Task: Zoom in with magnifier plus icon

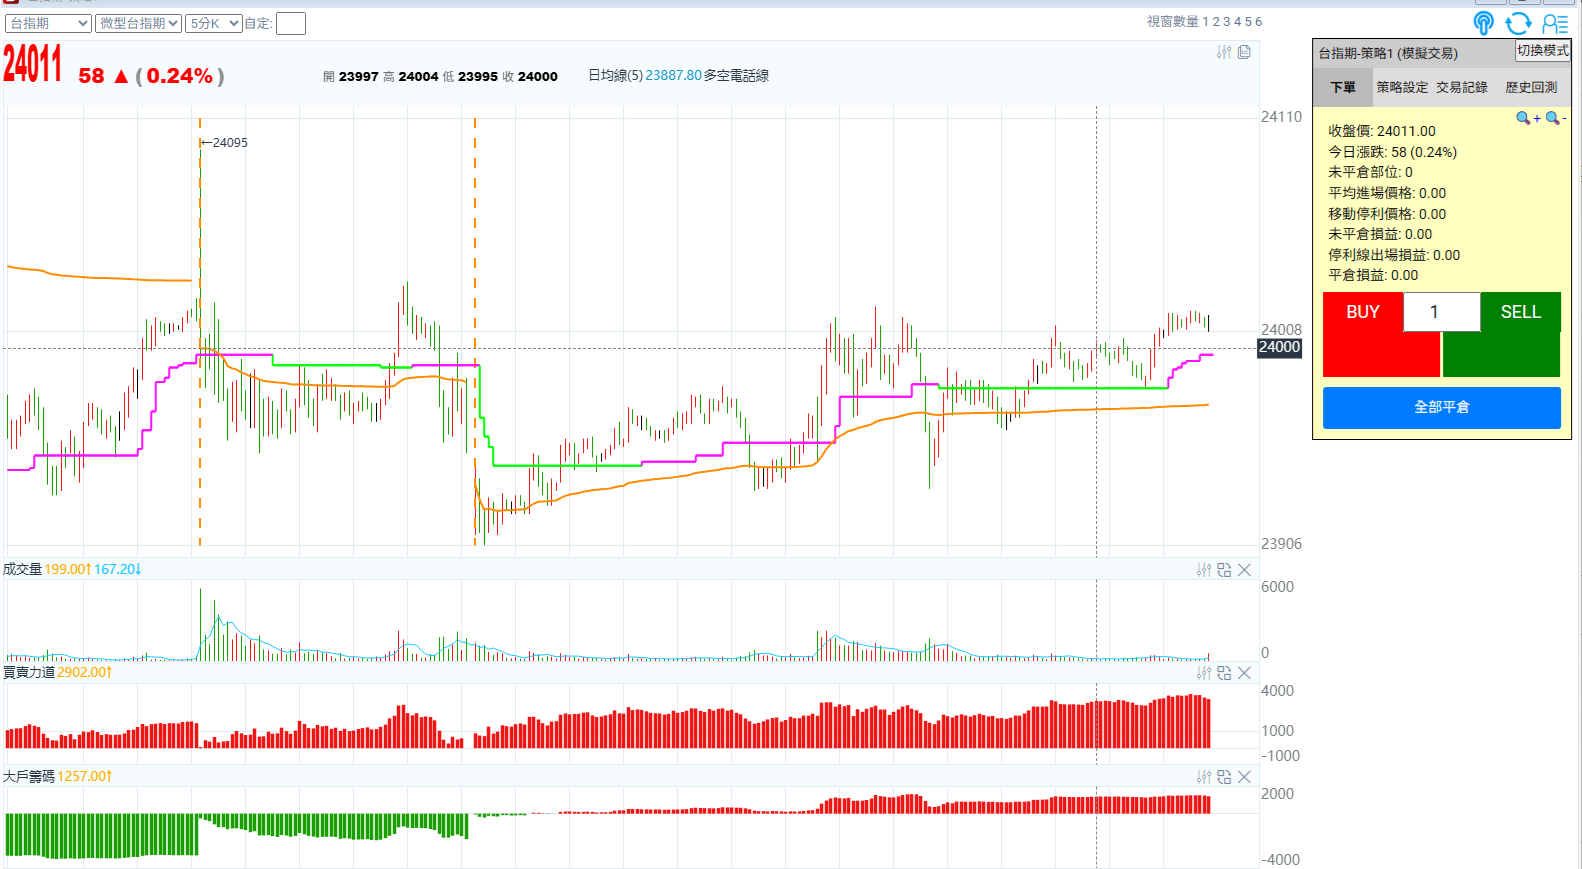Action: 1528,118
